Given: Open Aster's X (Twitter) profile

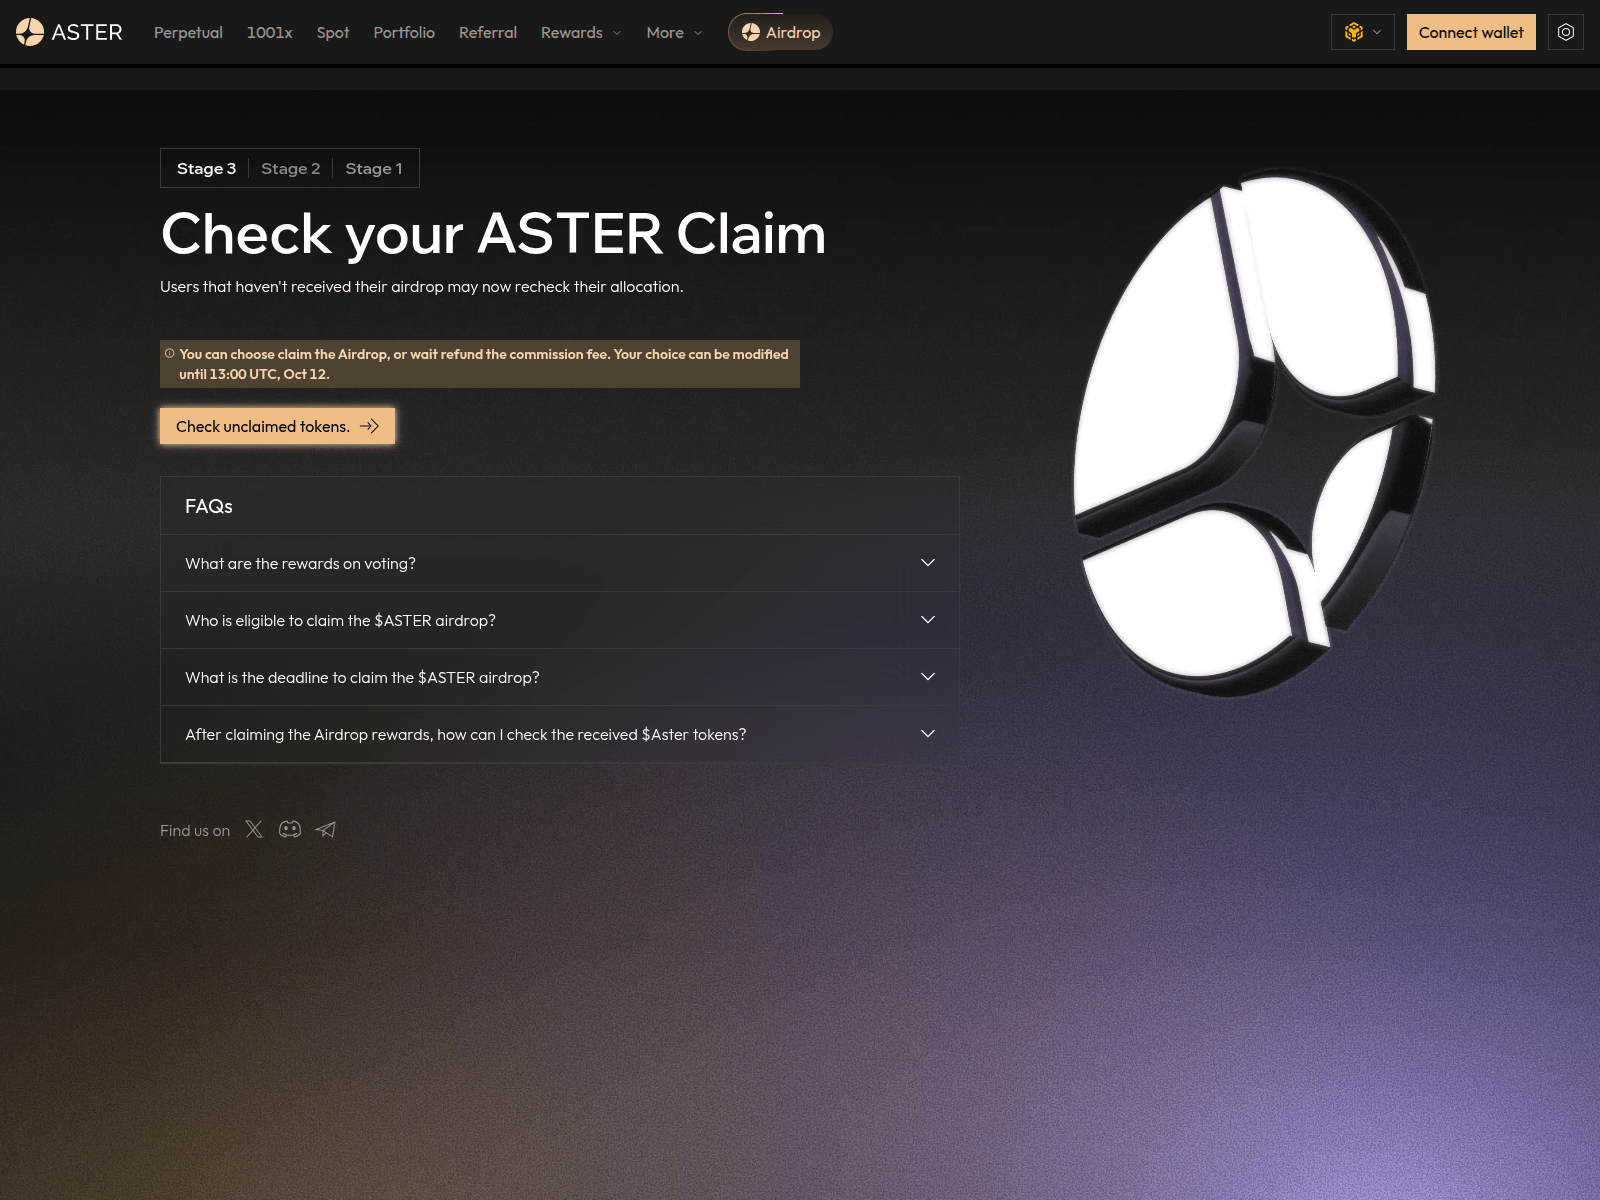Looking at the screenshot, I should pos(254,829).
